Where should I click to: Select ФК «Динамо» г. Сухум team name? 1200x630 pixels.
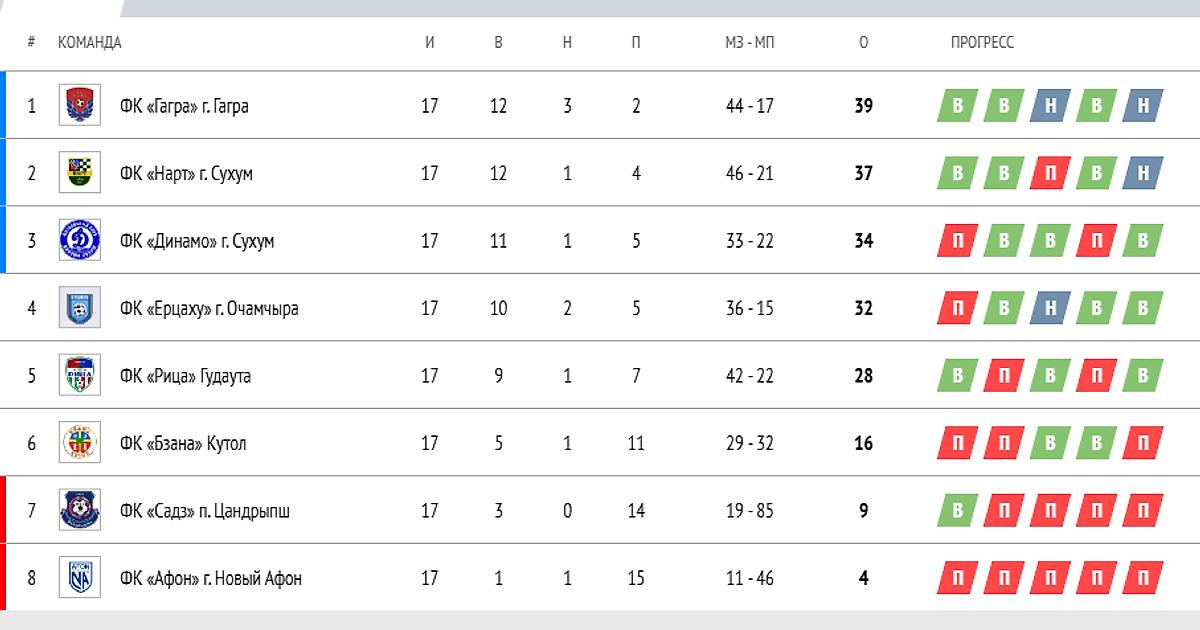click(197, 241)
